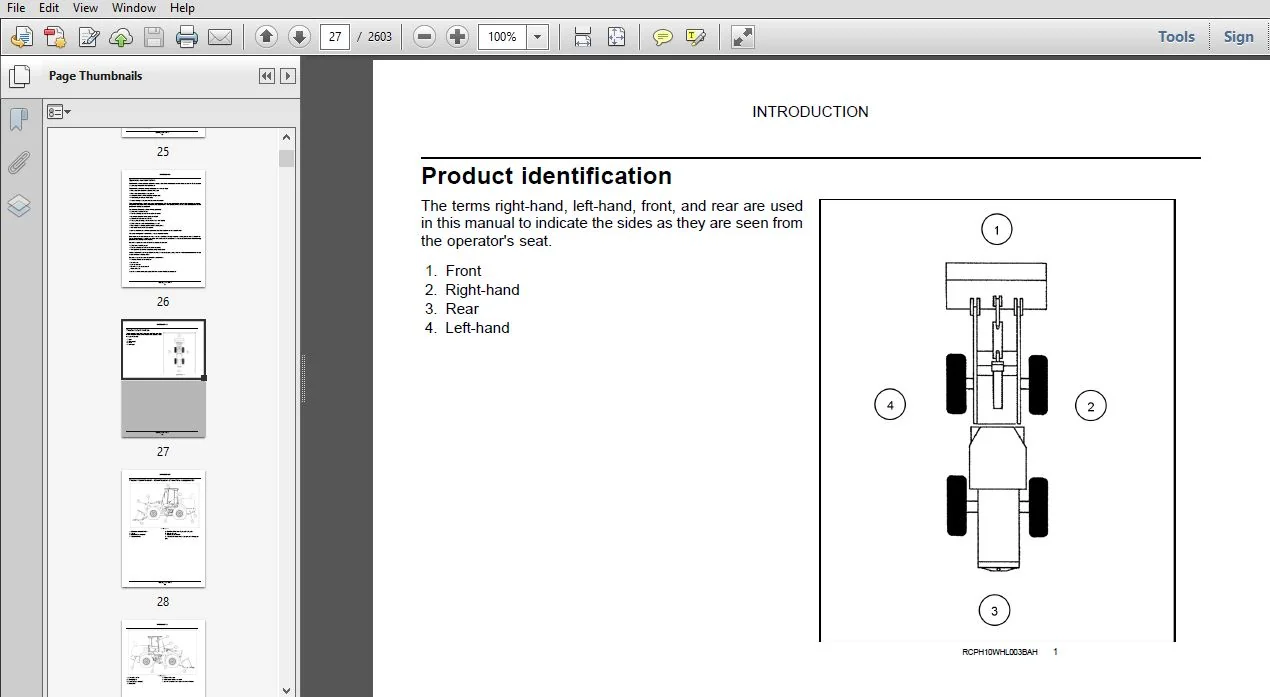Select the Highlight text tool

point(696,37)
